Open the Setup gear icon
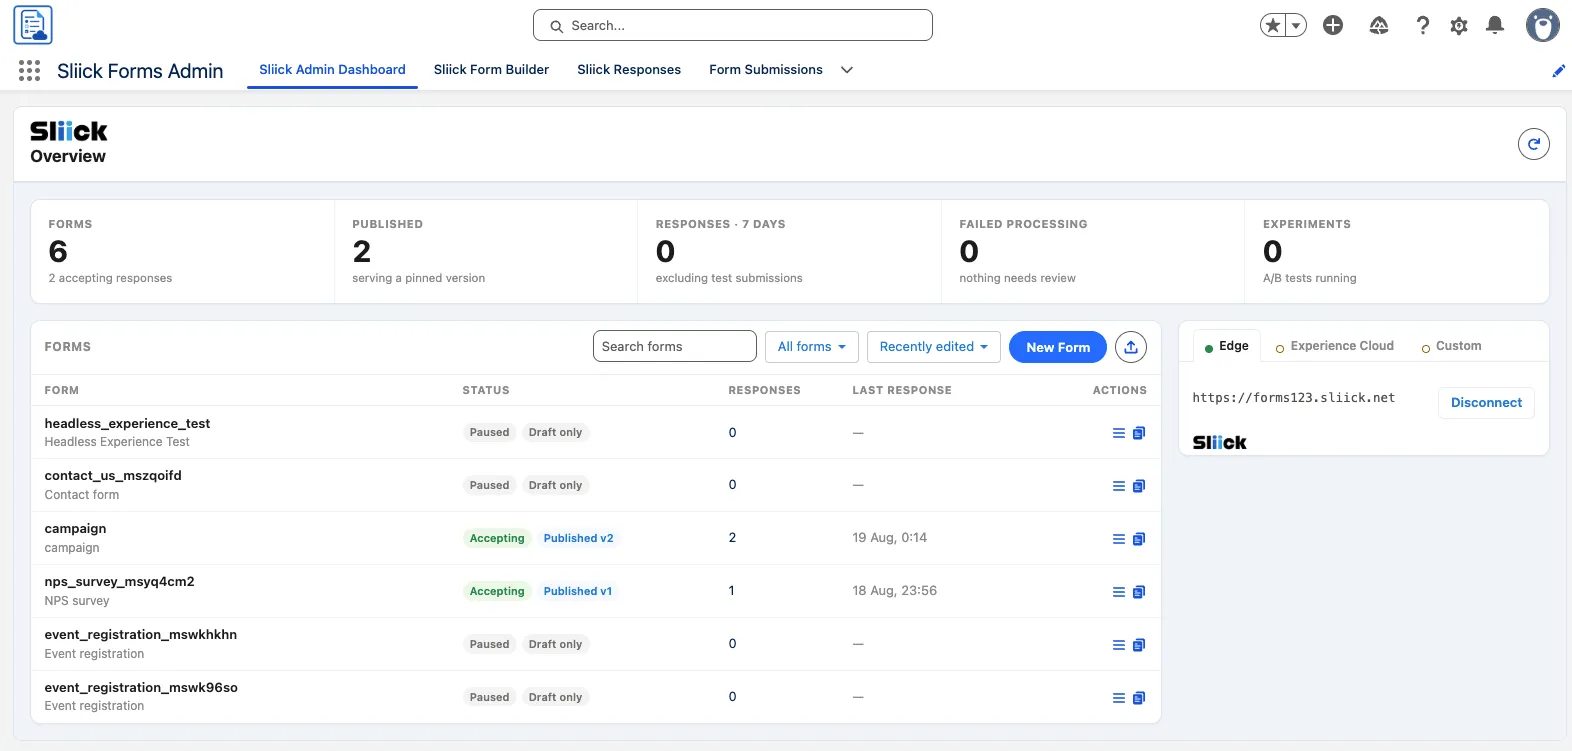 (1459, 25)
